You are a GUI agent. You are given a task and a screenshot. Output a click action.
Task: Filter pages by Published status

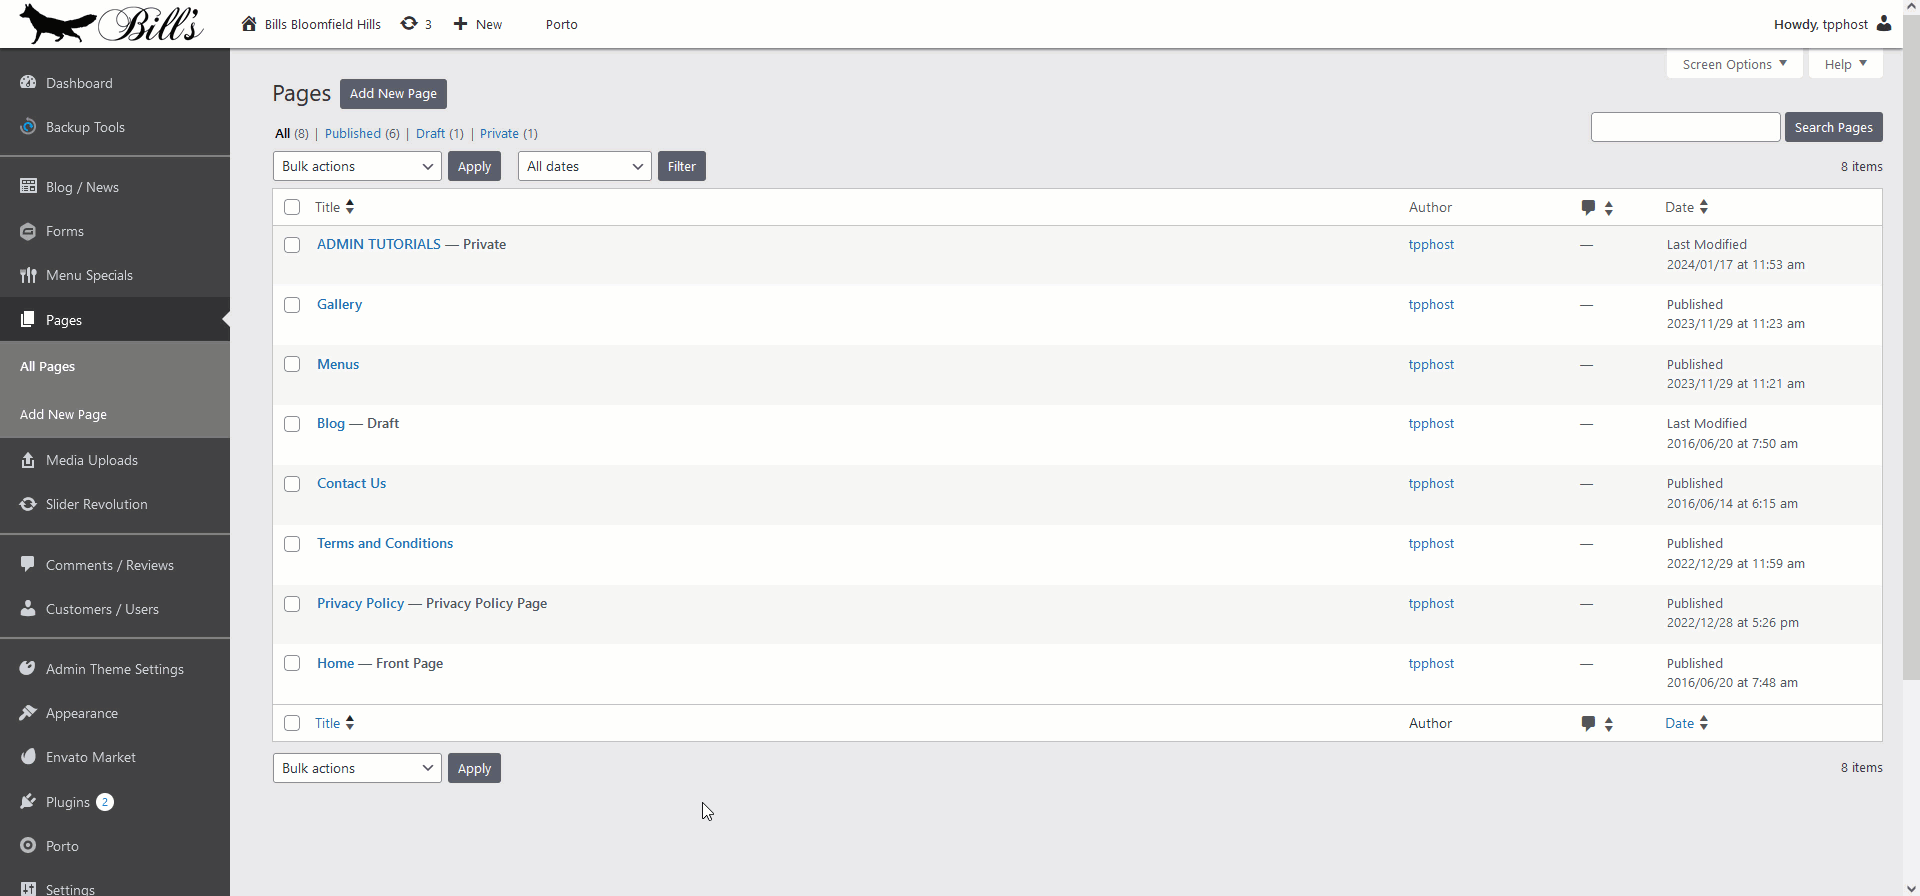pyautogui.click(x=352, y=133)
